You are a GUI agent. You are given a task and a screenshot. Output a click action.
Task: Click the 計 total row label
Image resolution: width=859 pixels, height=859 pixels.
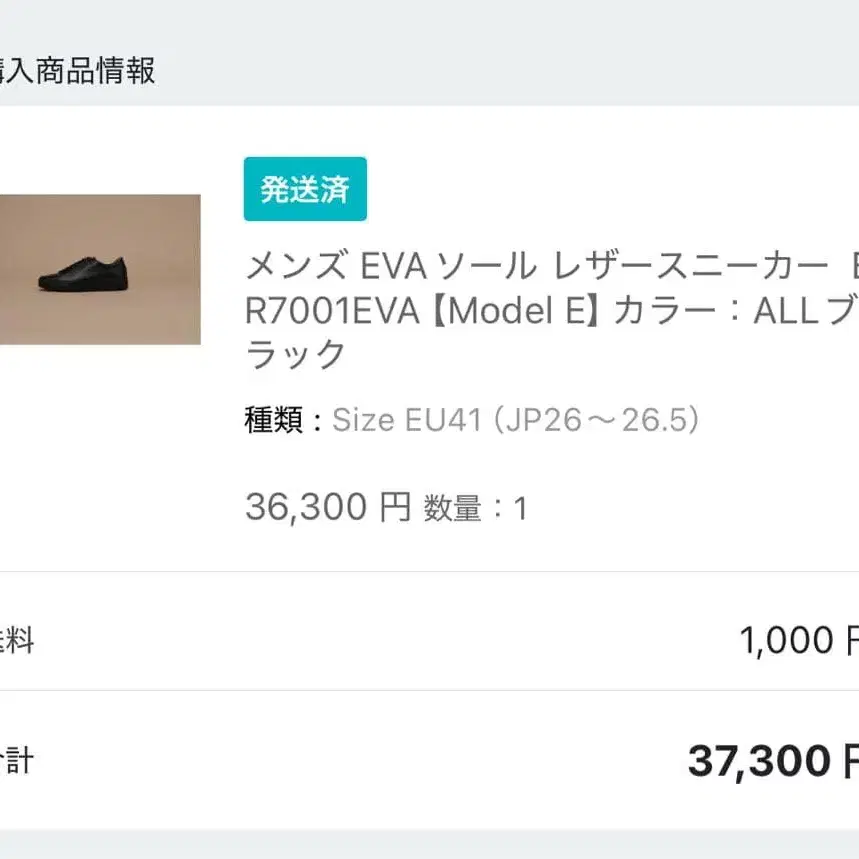(18, 762)
